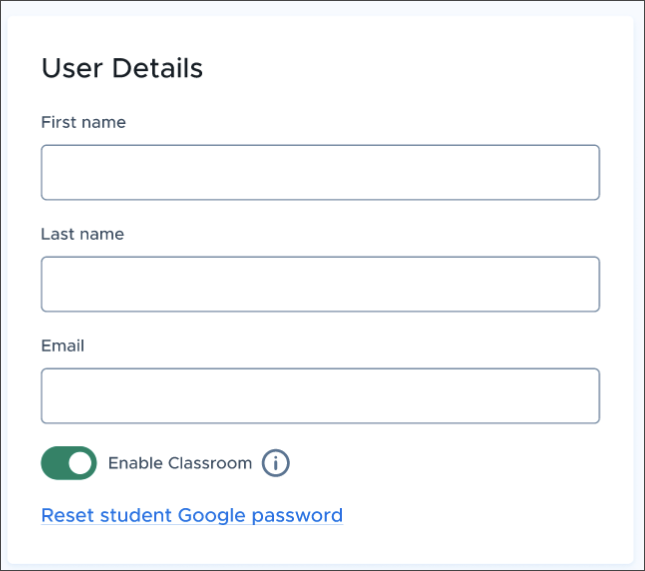The image size is (645, 571).
Task: Open the Enable Classroom info icon
Action: [276, 463]
